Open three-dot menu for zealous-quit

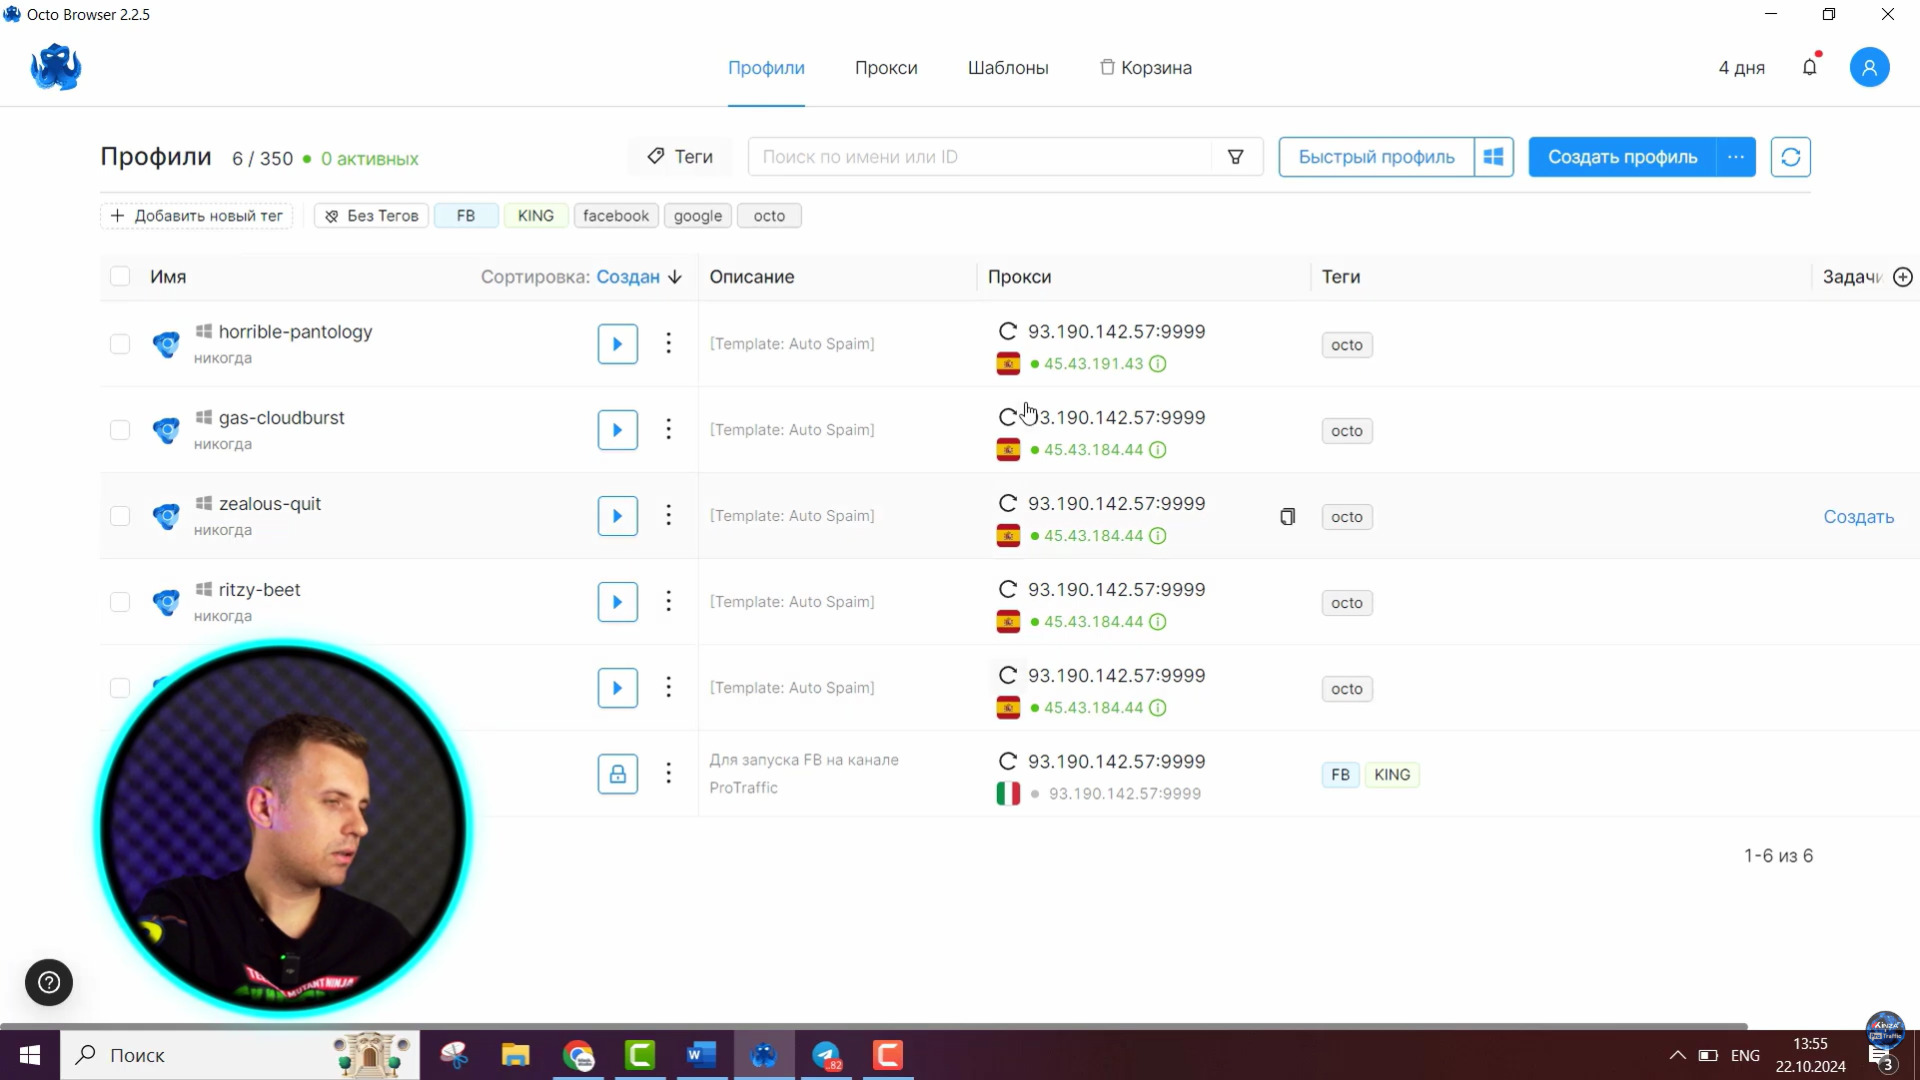tap(669, 516)
